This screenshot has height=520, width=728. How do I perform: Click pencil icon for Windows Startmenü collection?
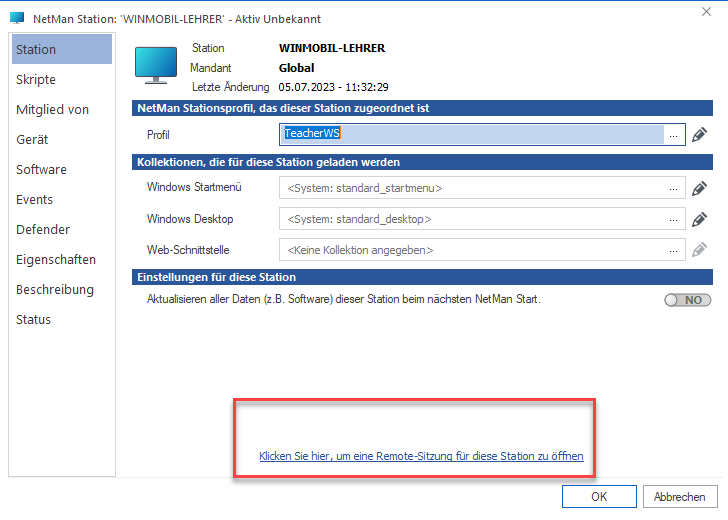pyautogui.click(x=699, y=188)
